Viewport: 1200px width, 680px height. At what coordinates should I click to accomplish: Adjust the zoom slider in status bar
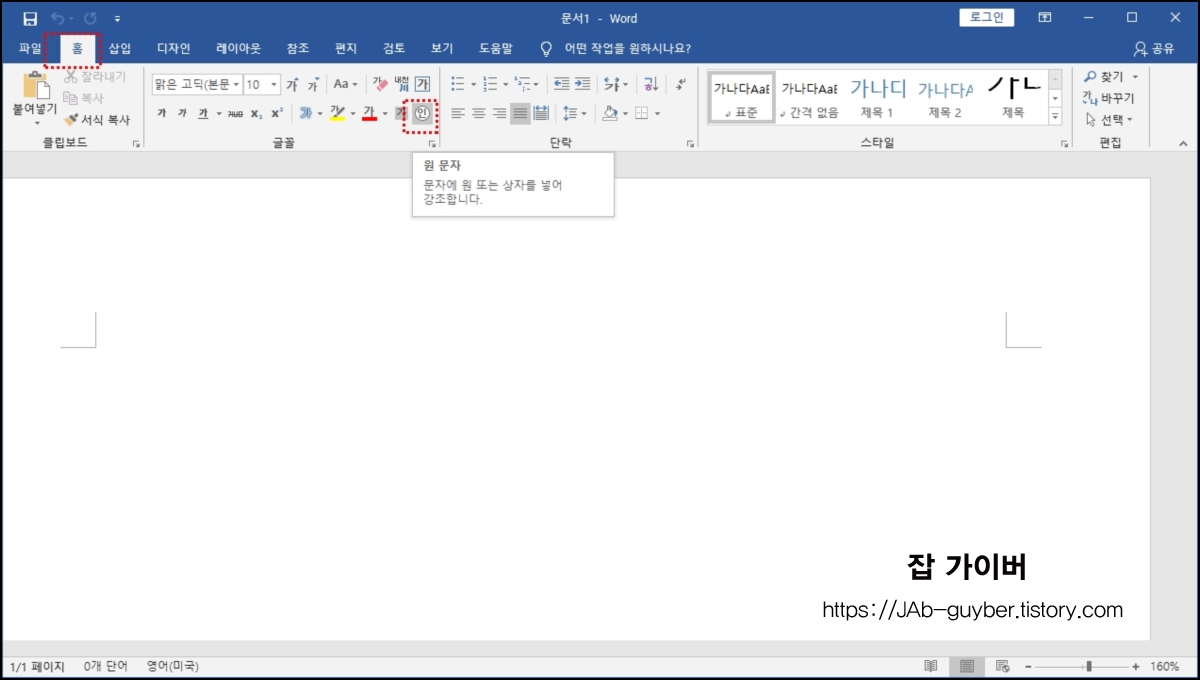click(1088, 666)
